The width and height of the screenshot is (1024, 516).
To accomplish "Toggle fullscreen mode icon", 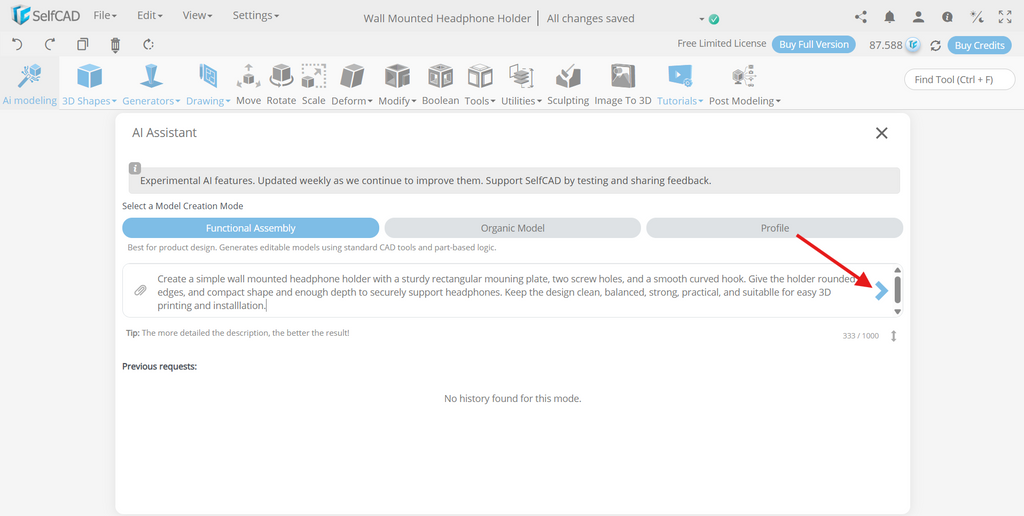I will pyautogui.click(x=1005, y=17).
